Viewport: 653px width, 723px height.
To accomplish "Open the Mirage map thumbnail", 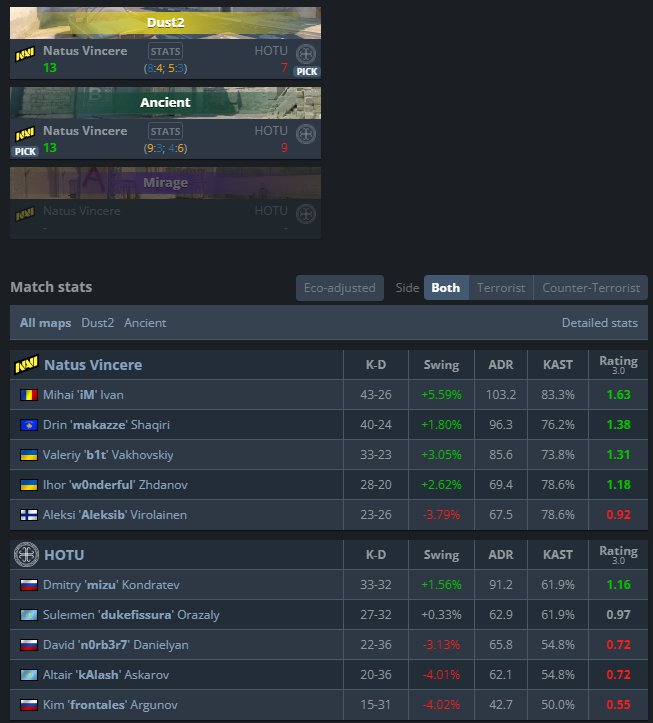I will coord(165,183).
